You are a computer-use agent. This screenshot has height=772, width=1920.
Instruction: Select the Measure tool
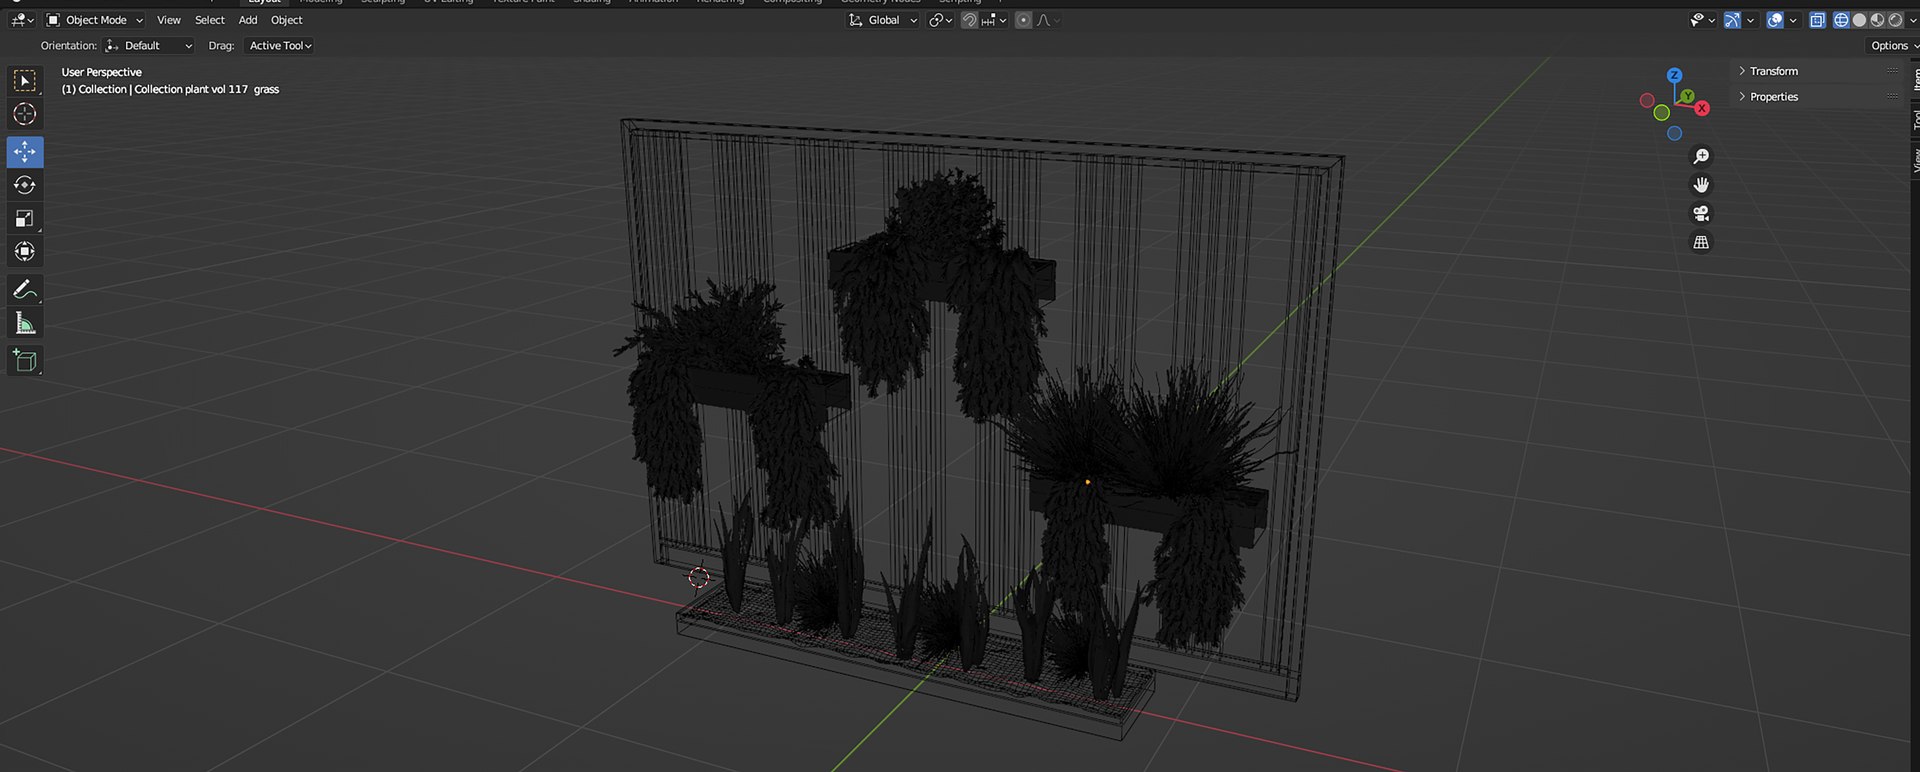tap(25, 323)
